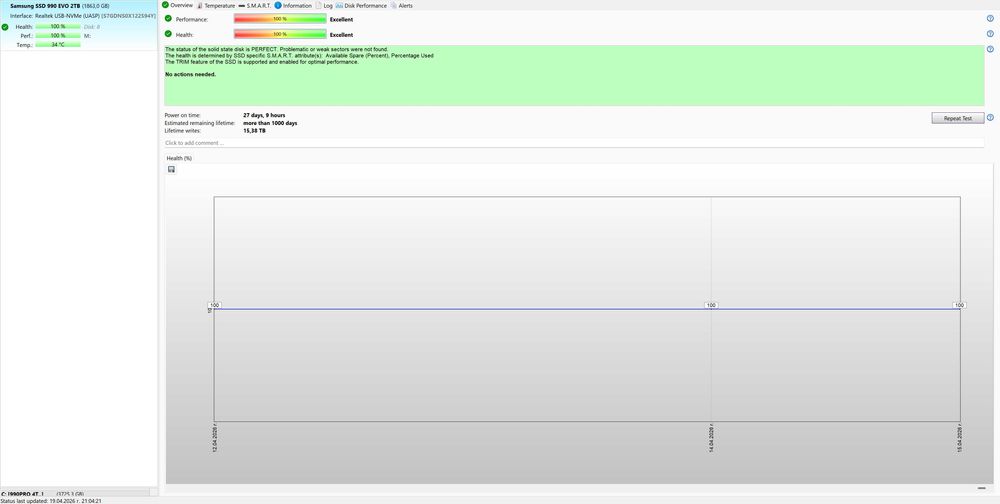Open the help icon on the Performance row

(x=990, y=19)
